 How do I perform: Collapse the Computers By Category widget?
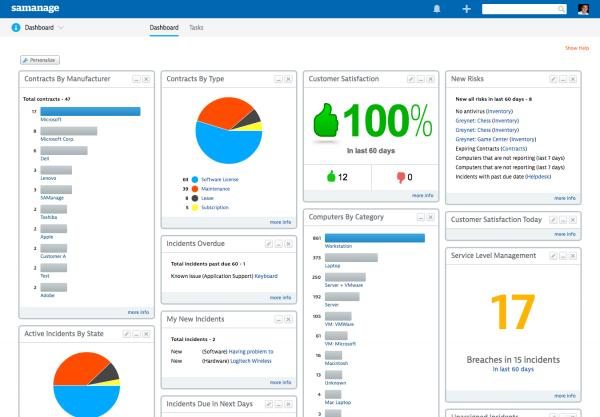pyautogui.click(x=421, y=217)
